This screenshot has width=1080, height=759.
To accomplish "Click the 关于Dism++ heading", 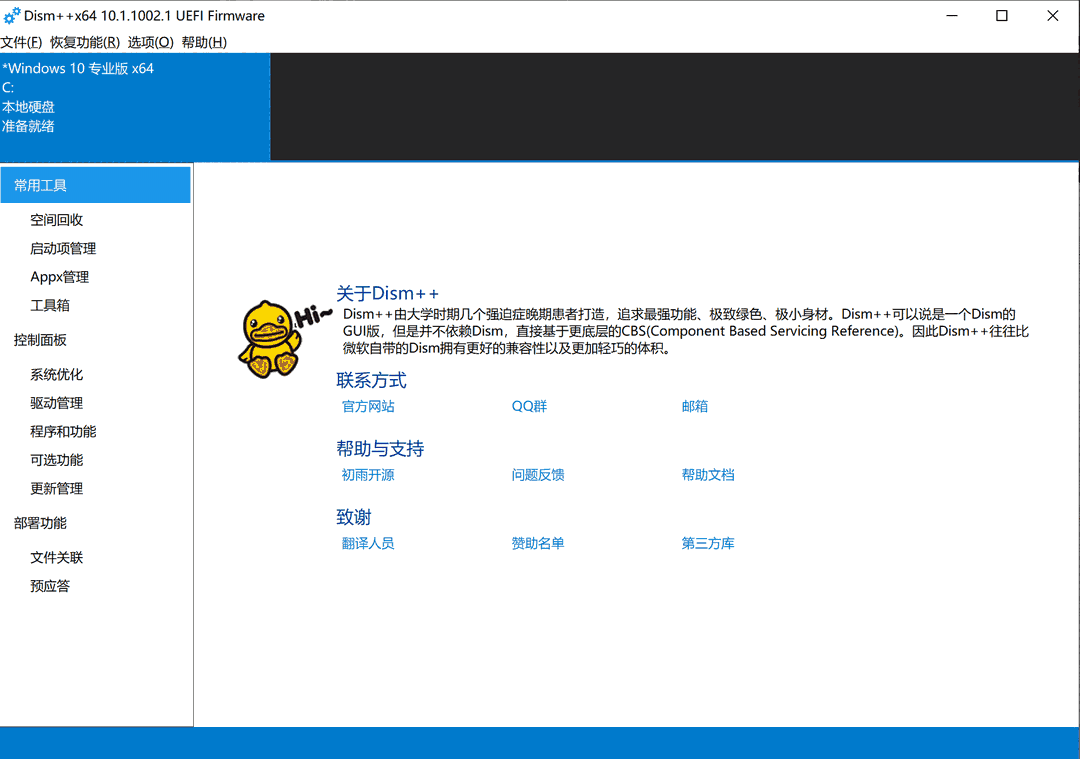I will point(387,293).
